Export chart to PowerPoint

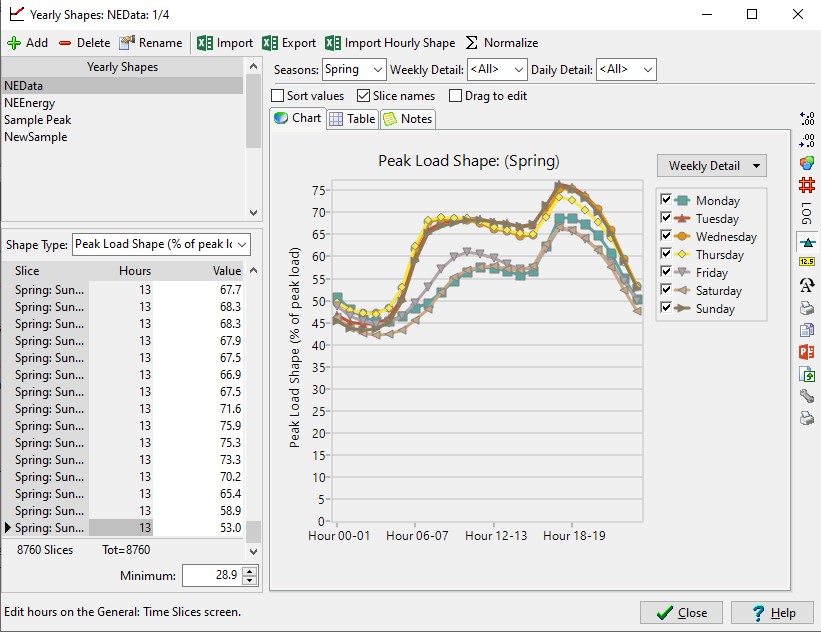point(807,352)
